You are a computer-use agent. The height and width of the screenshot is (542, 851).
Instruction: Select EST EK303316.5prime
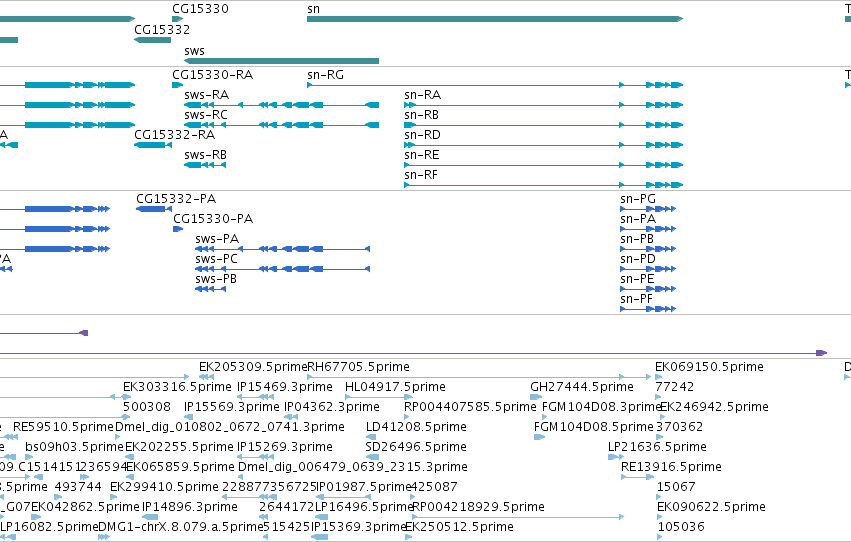126,397
